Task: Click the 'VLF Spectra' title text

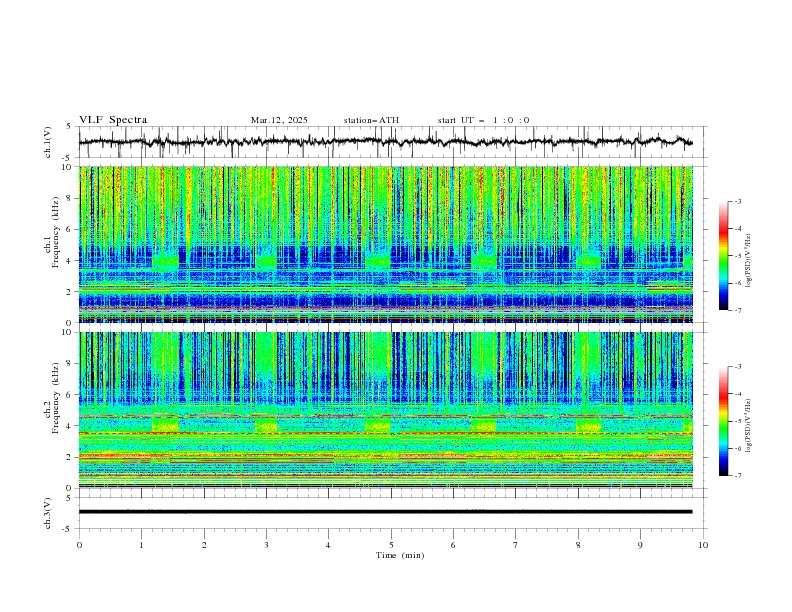Action: point(113,120)
